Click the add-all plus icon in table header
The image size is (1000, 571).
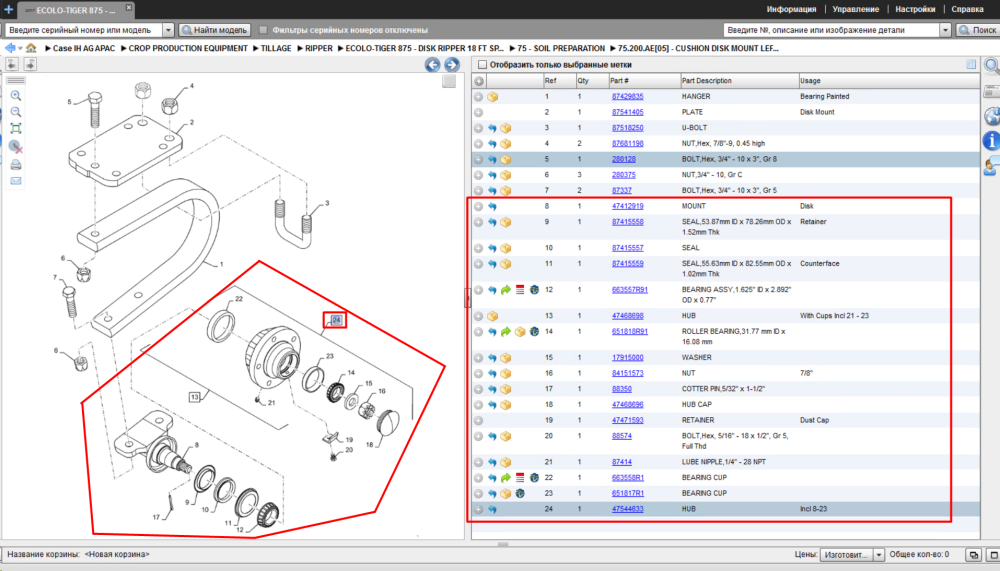coord(479,81)
